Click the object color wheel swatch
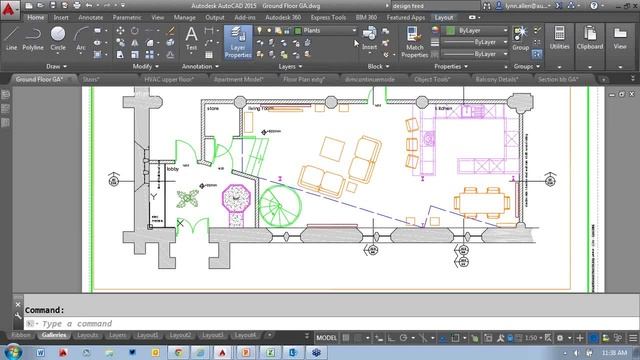Viewport: 640px width, 360px height. pyautogui.click(x=435, y=30)
